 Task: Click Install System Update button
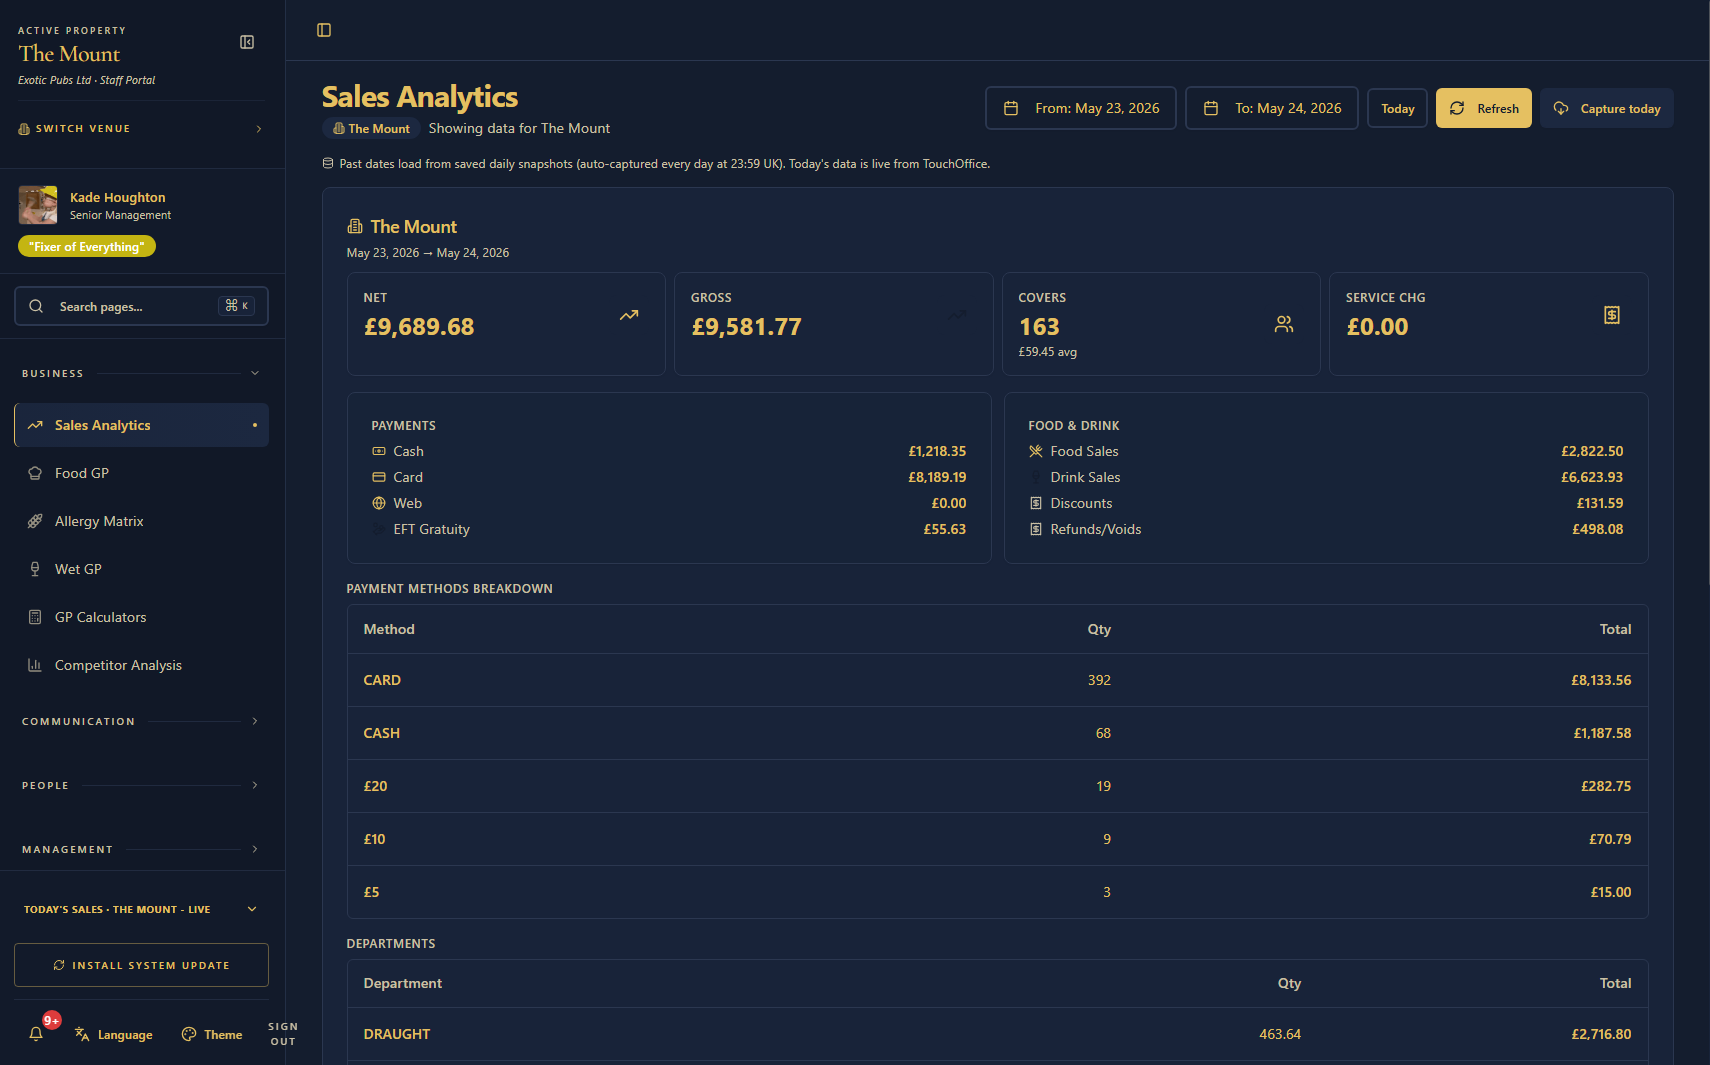coord(141,965)
